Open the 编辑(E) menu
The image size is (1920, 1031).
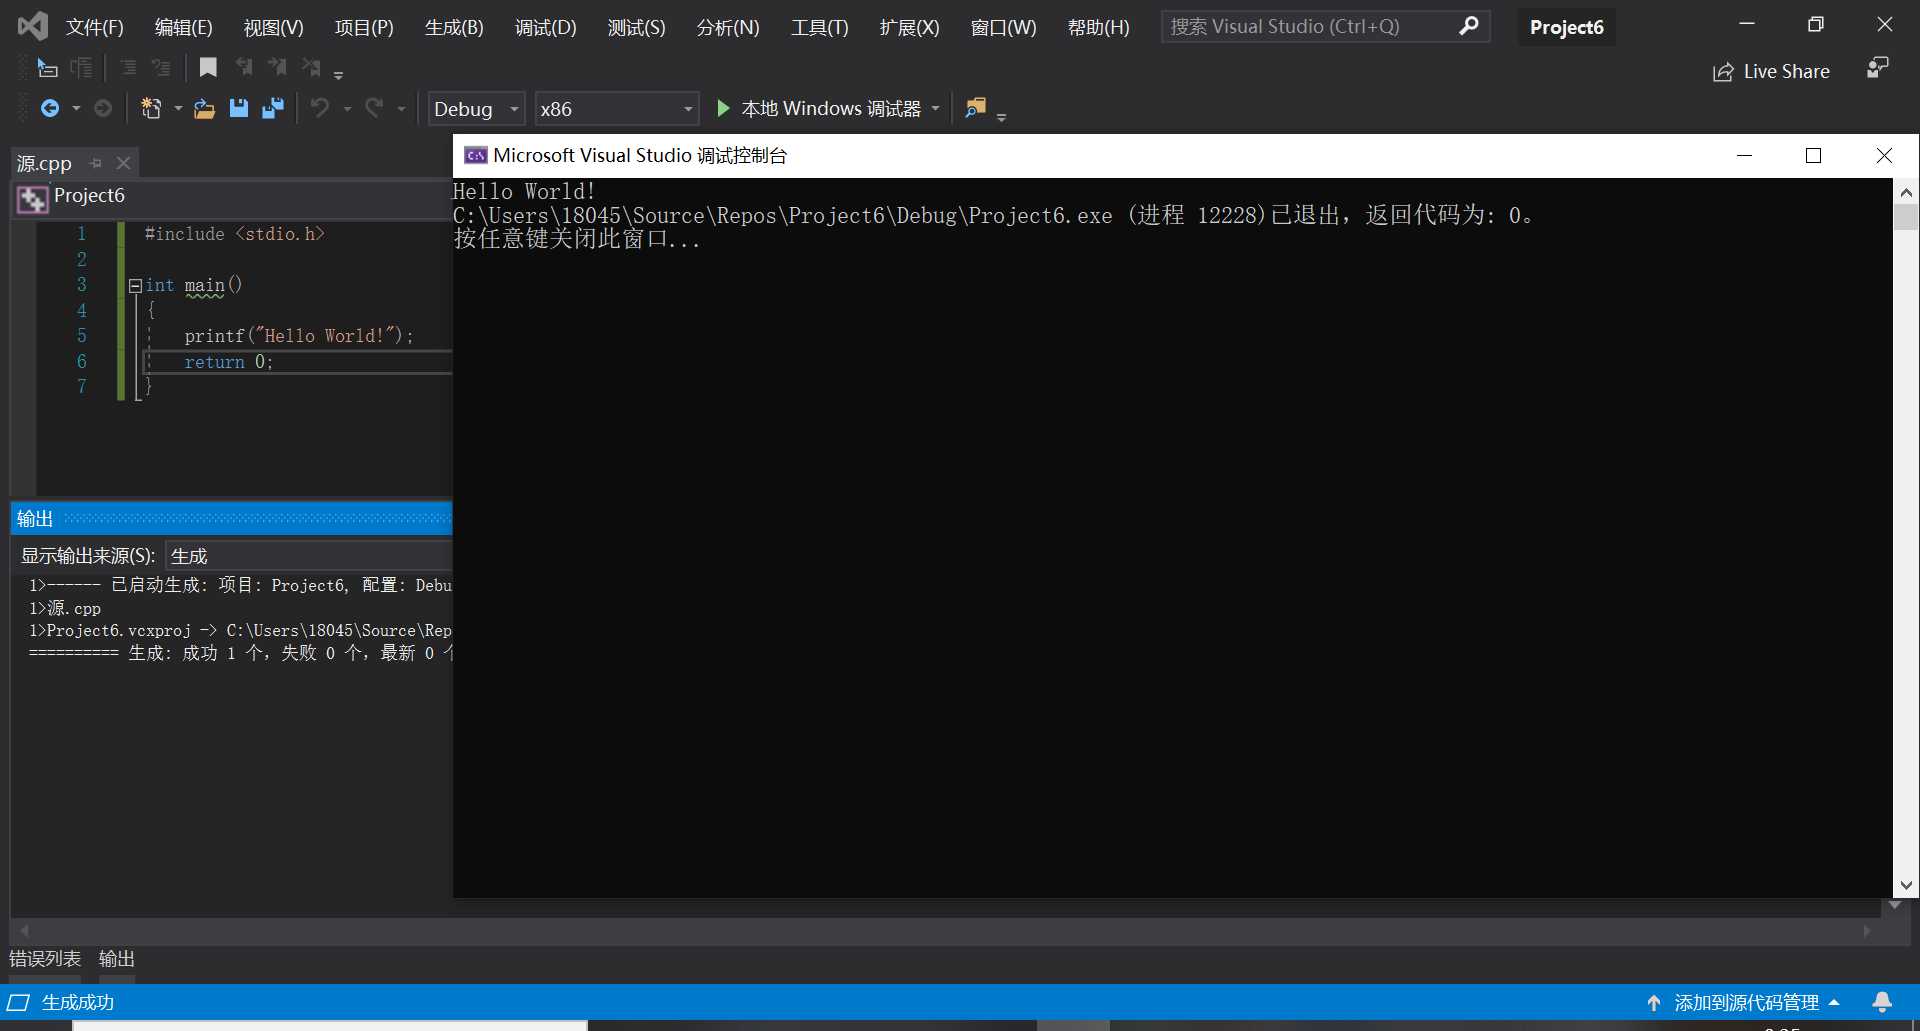(184, 27)
